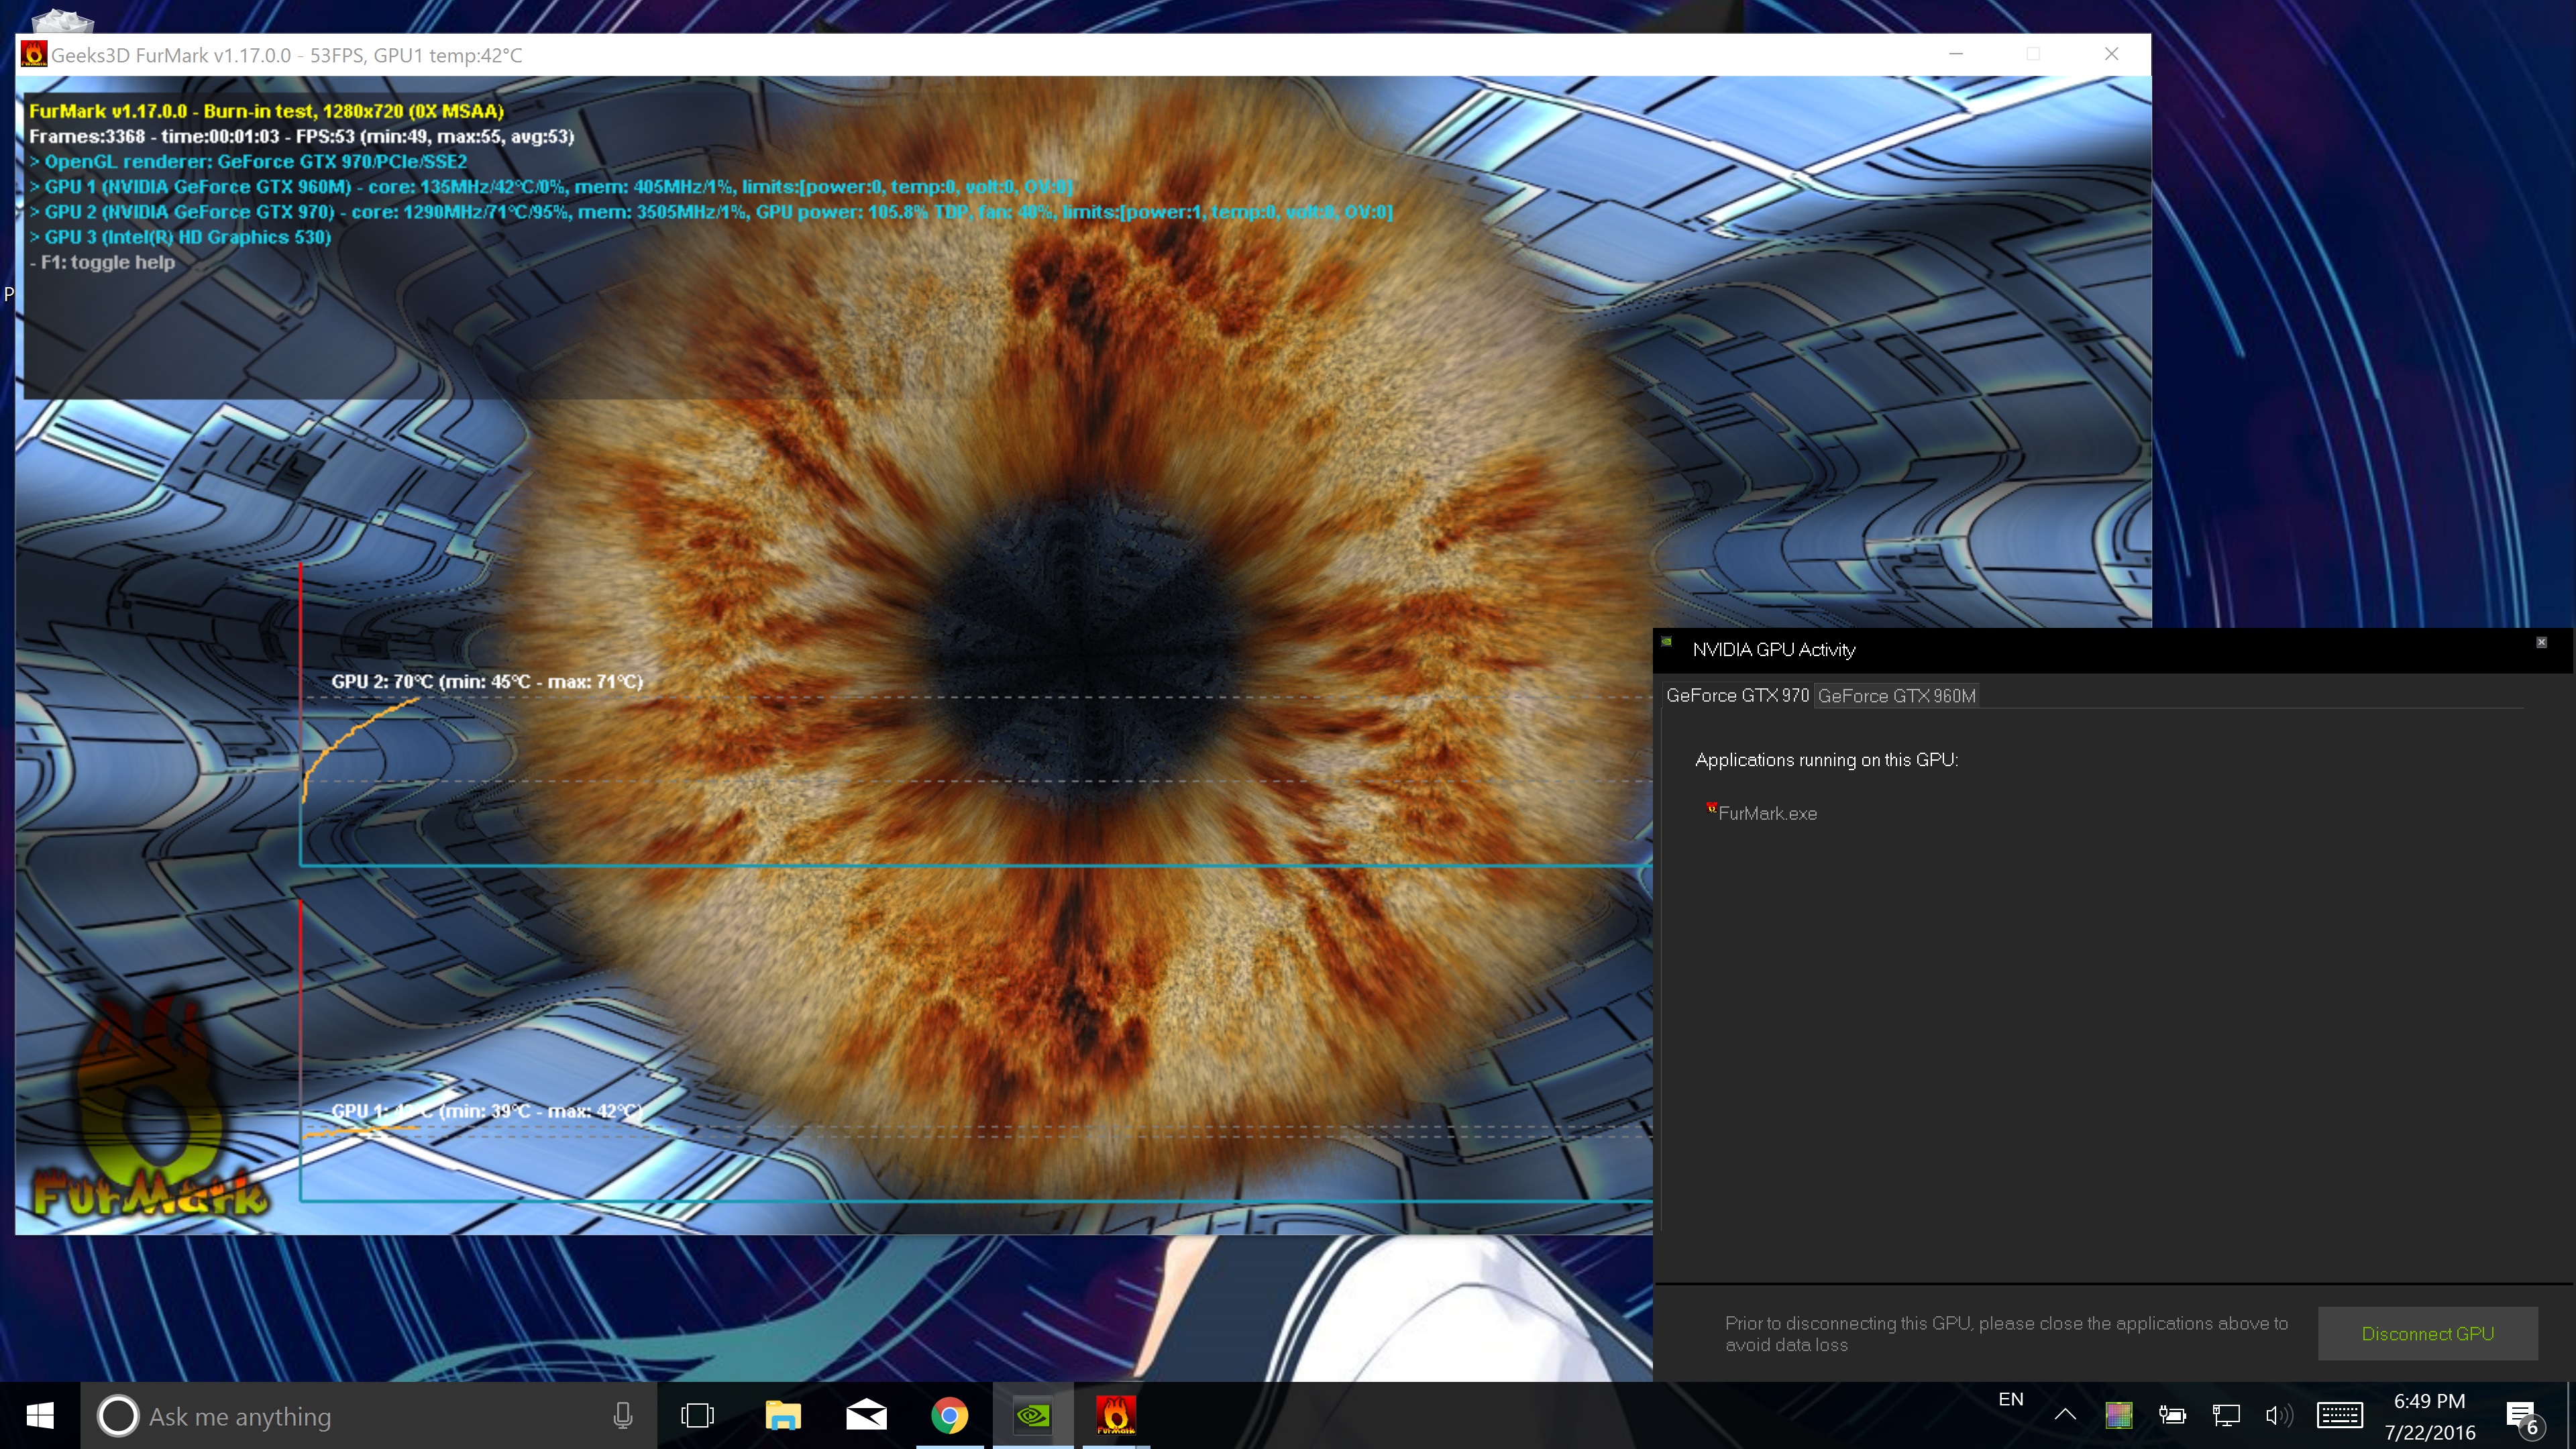Click the FurMark taskbar icon
2576x1449 pixels.
[1115, 1416]
